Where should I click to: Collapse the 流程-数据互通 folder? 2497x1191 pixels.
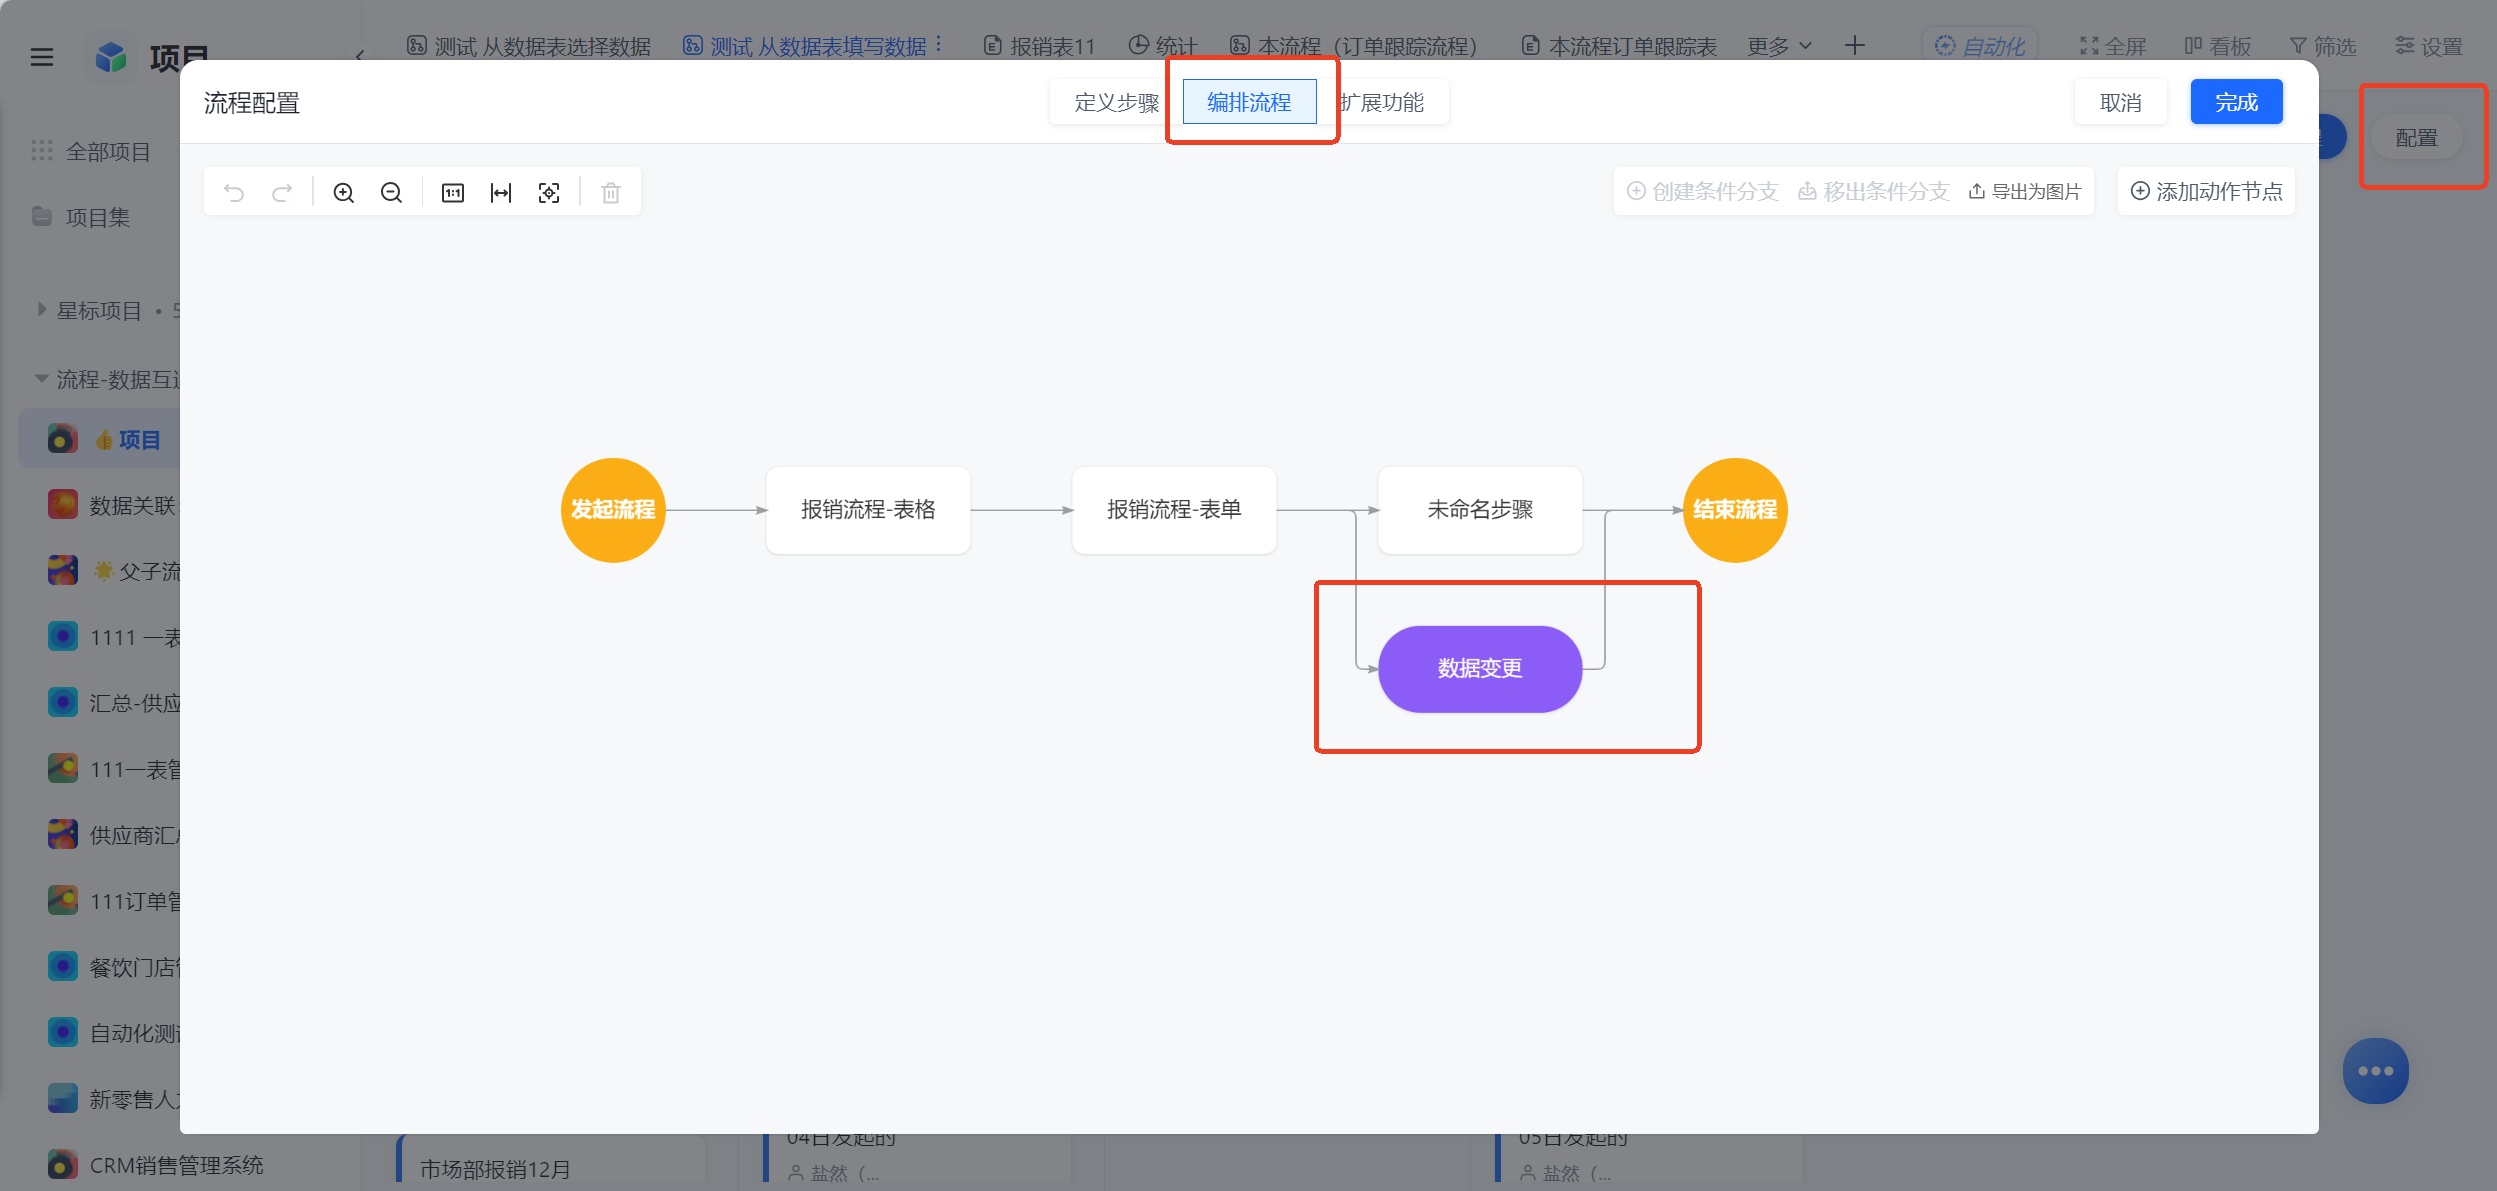42,379
